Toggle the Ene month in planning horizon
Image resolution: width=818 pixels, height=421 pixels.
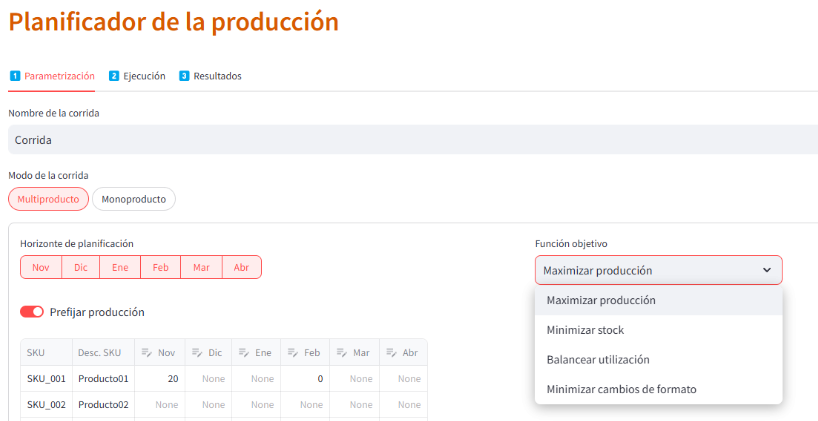(120, 267)
